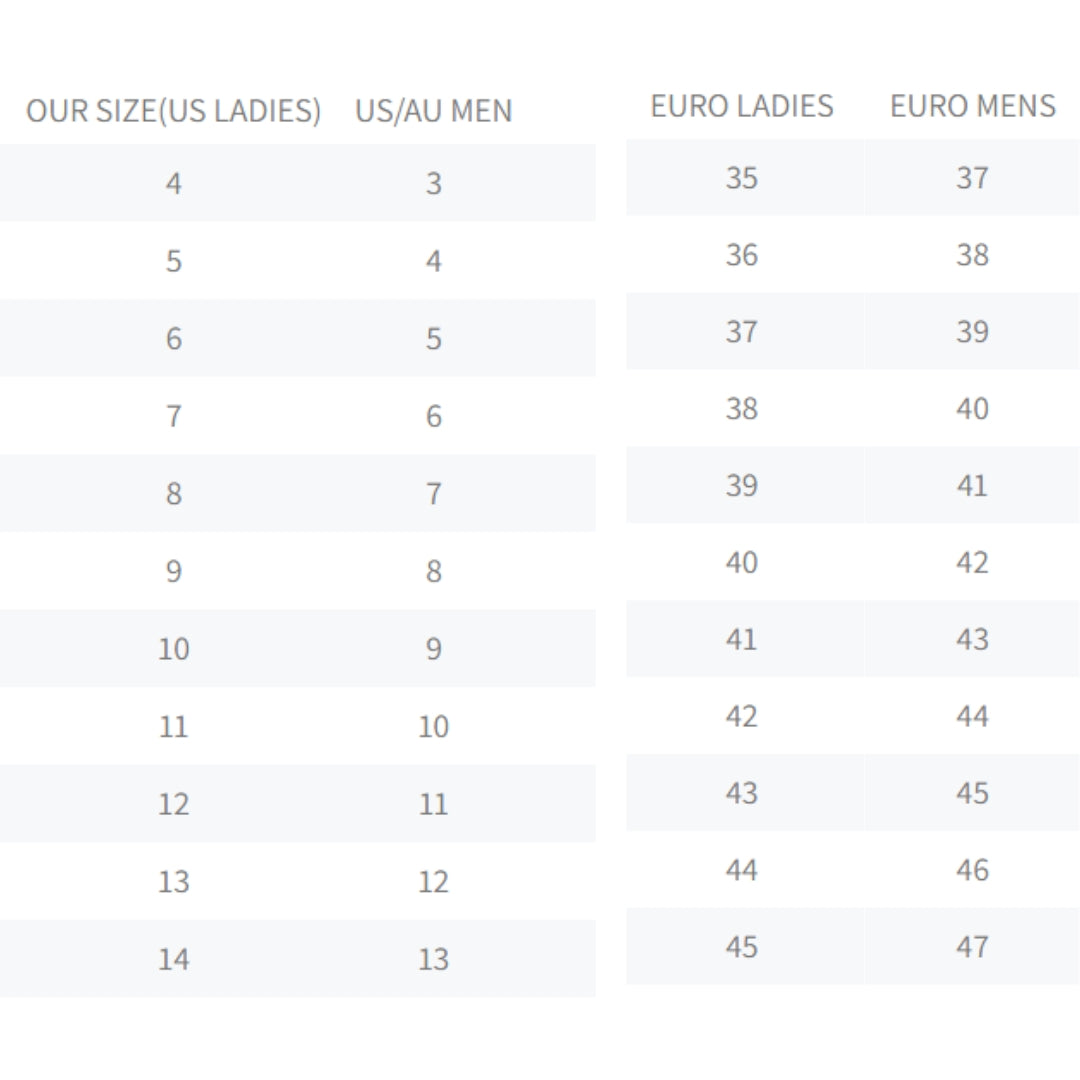Screen dimensions: 1080x1080
Task: Click Euro mens size 47 cell
Action: tap(973, 946)
